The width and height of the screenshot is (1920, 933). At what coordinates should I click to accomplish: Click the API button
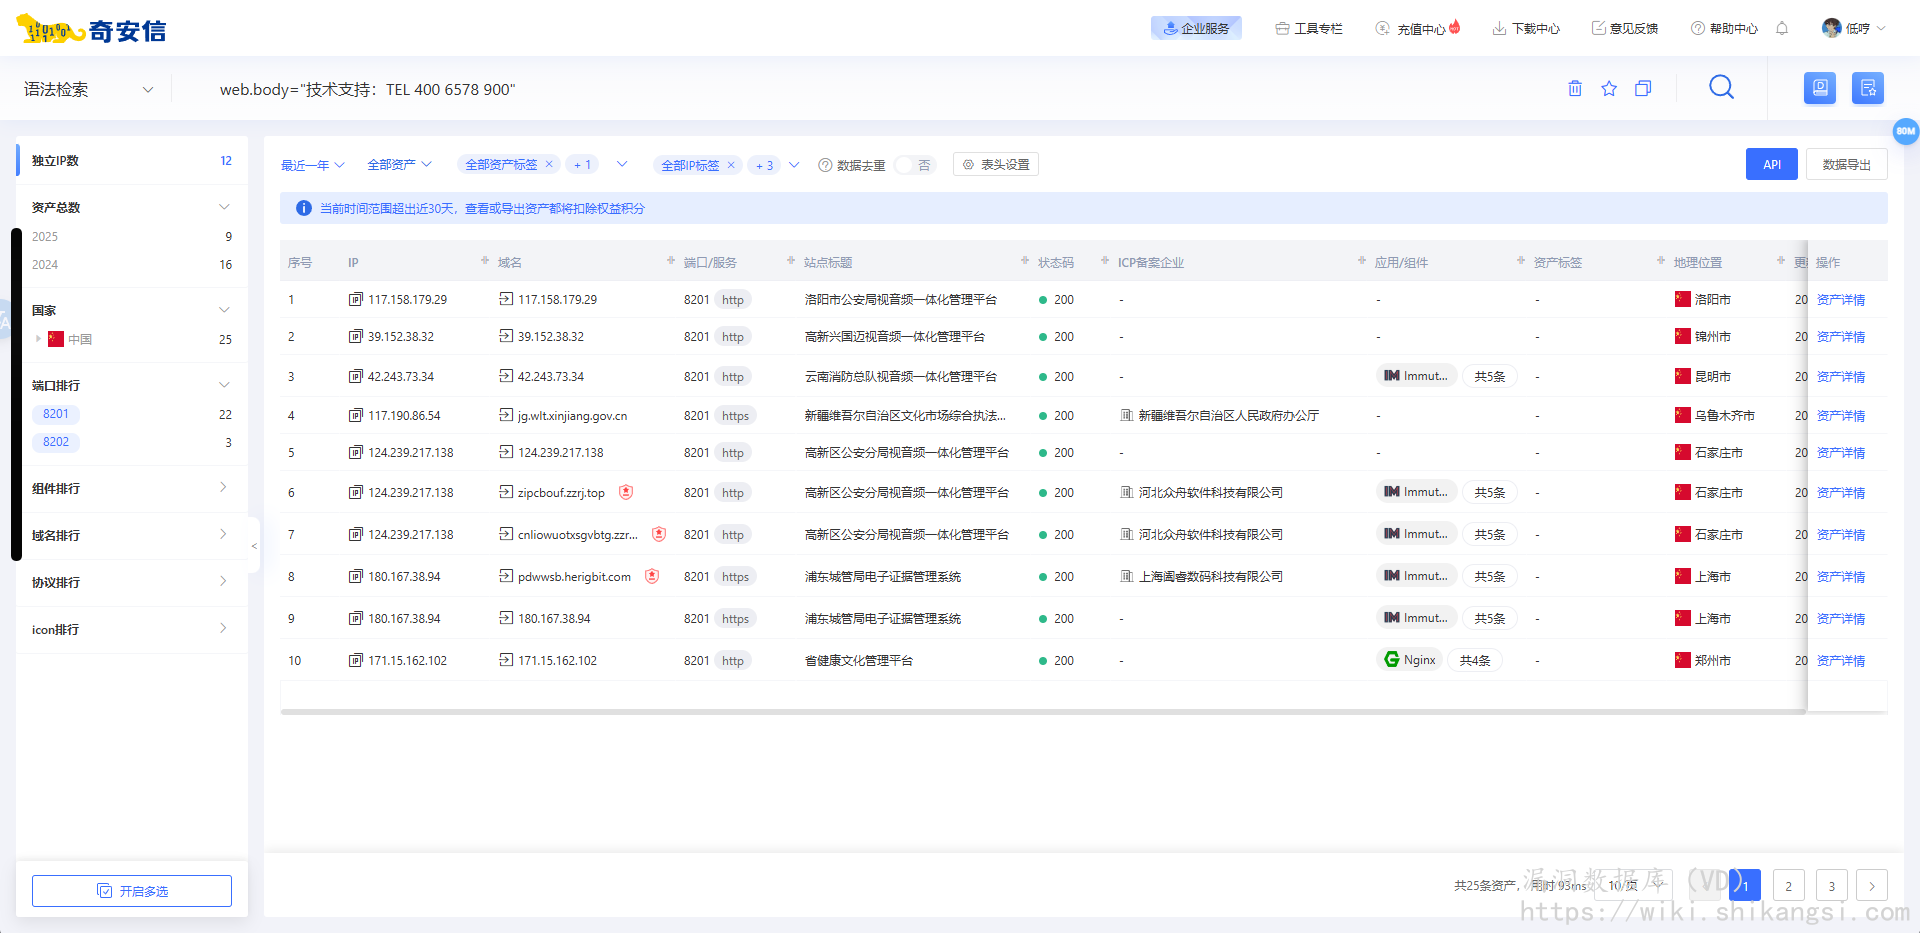pyautogui.click(x=1772, y=164)
